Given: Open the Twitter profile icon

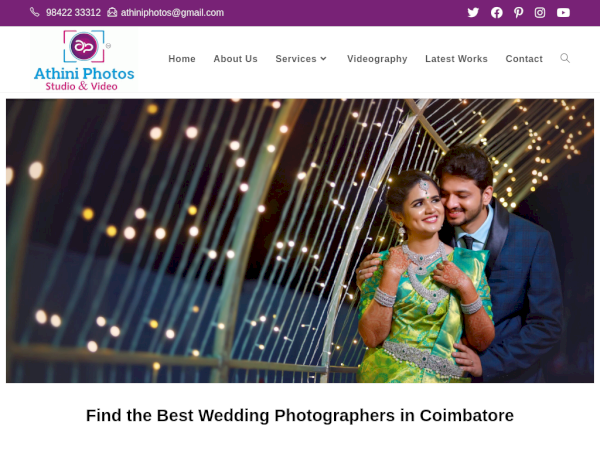Looking at the screenshot, I should click(x=473, y=13).
